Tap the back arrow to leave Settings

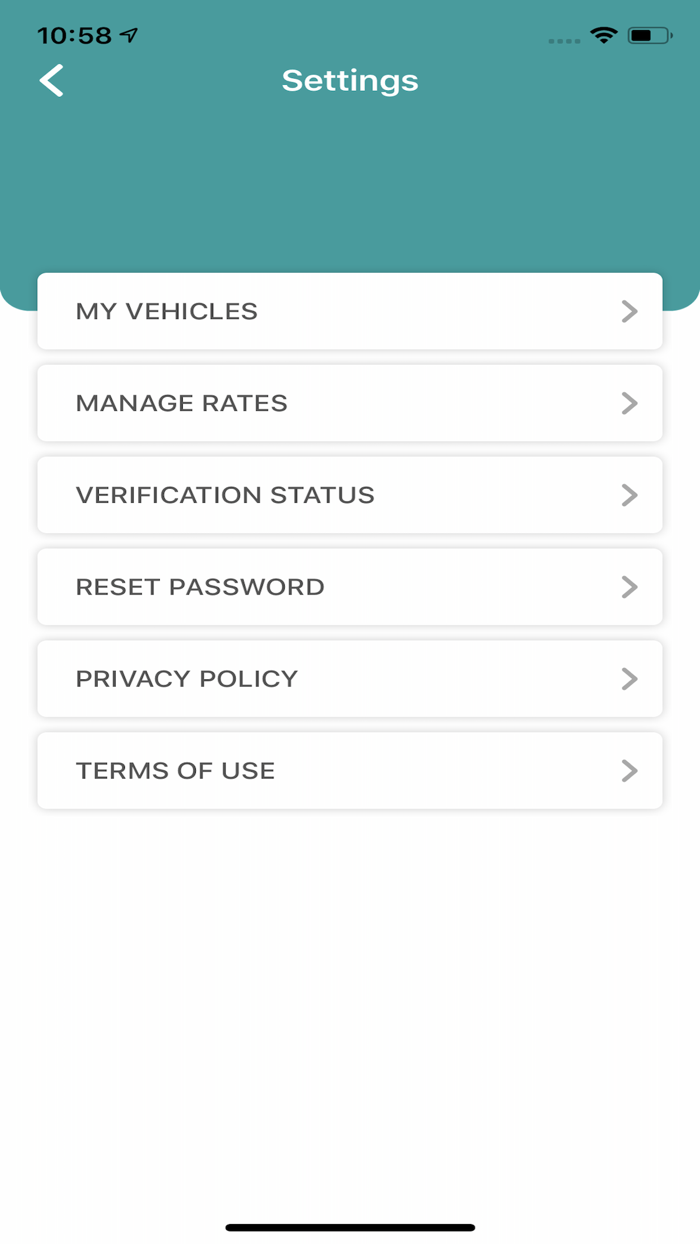(x=51, y=80)
